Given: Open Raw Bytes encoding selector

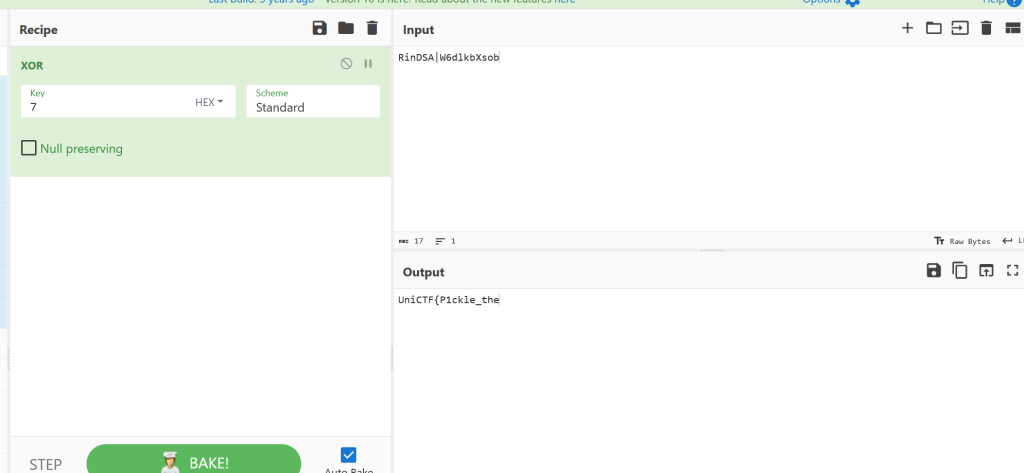Looking at the screenshot, I should [x=962, y=241].
